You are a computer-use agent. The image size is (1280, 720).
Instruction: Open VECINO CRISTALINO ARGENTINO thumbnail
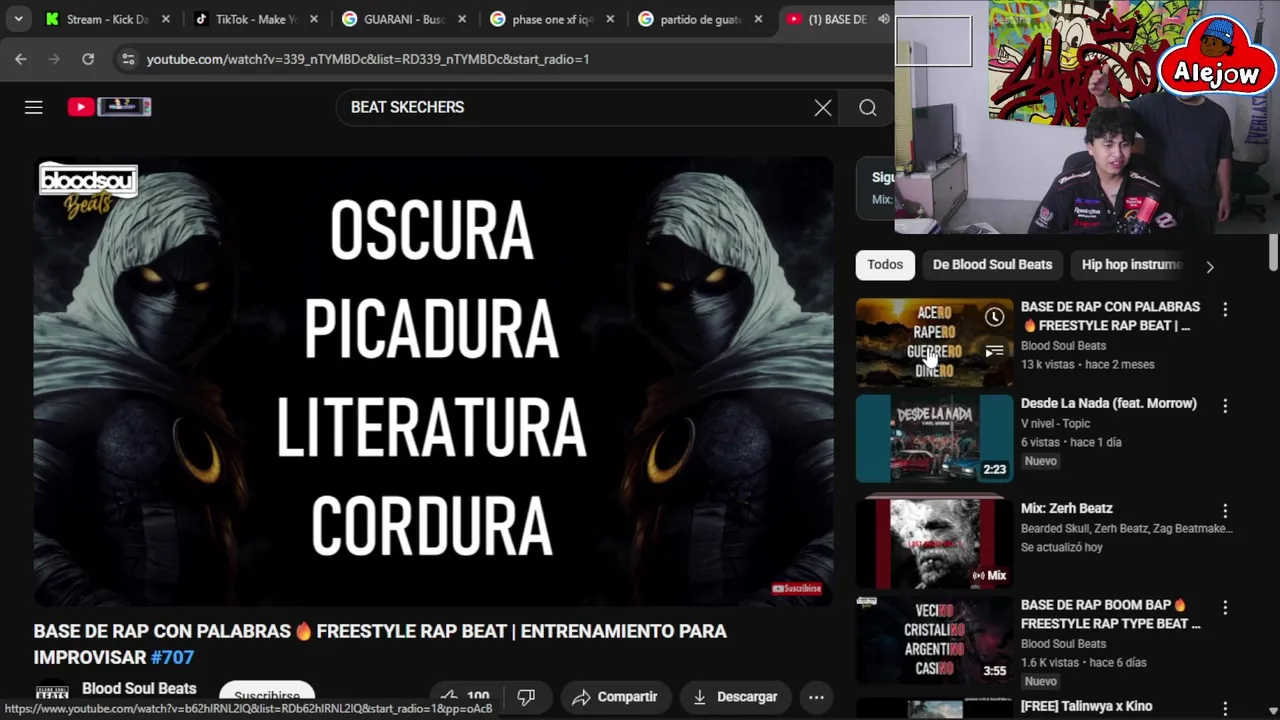(x=934, y=640)
